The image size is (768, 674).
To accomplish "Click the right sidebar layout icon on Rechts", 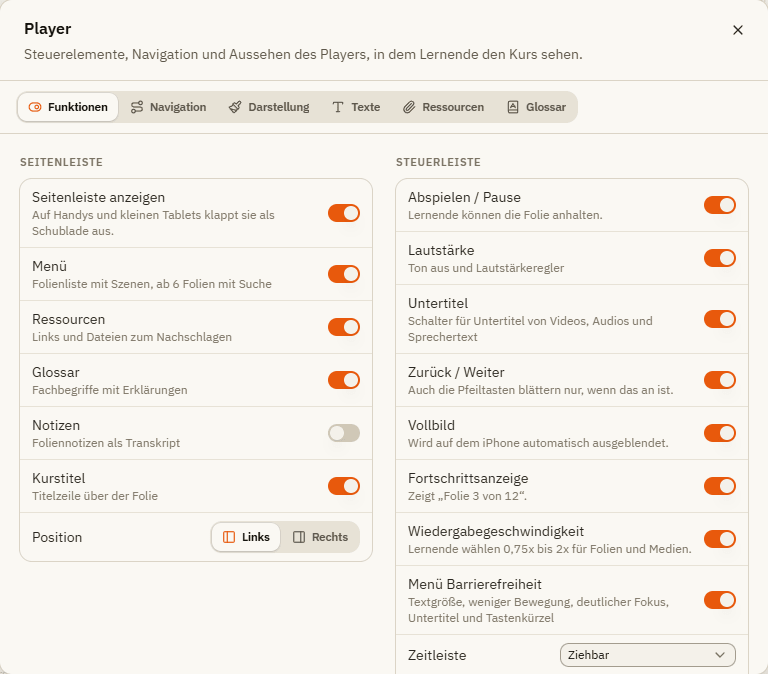I will 299,537.
